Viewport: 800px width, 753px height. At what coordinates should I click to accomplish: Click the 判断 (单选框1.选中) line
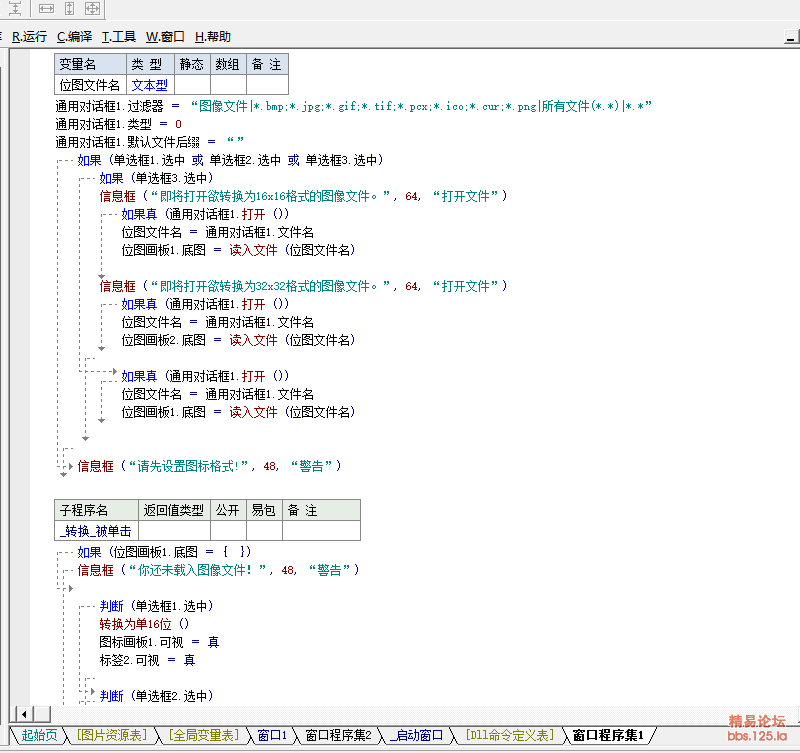(156, 606)
